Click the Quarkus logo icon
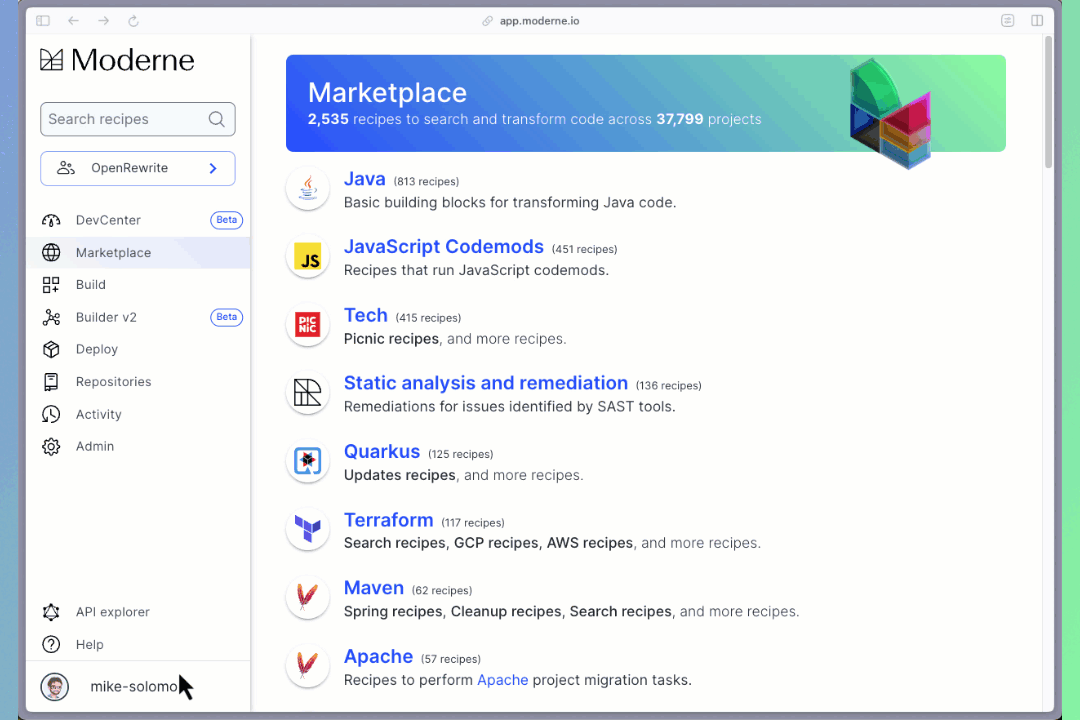The image size is (1080, 720). [307, 461]
